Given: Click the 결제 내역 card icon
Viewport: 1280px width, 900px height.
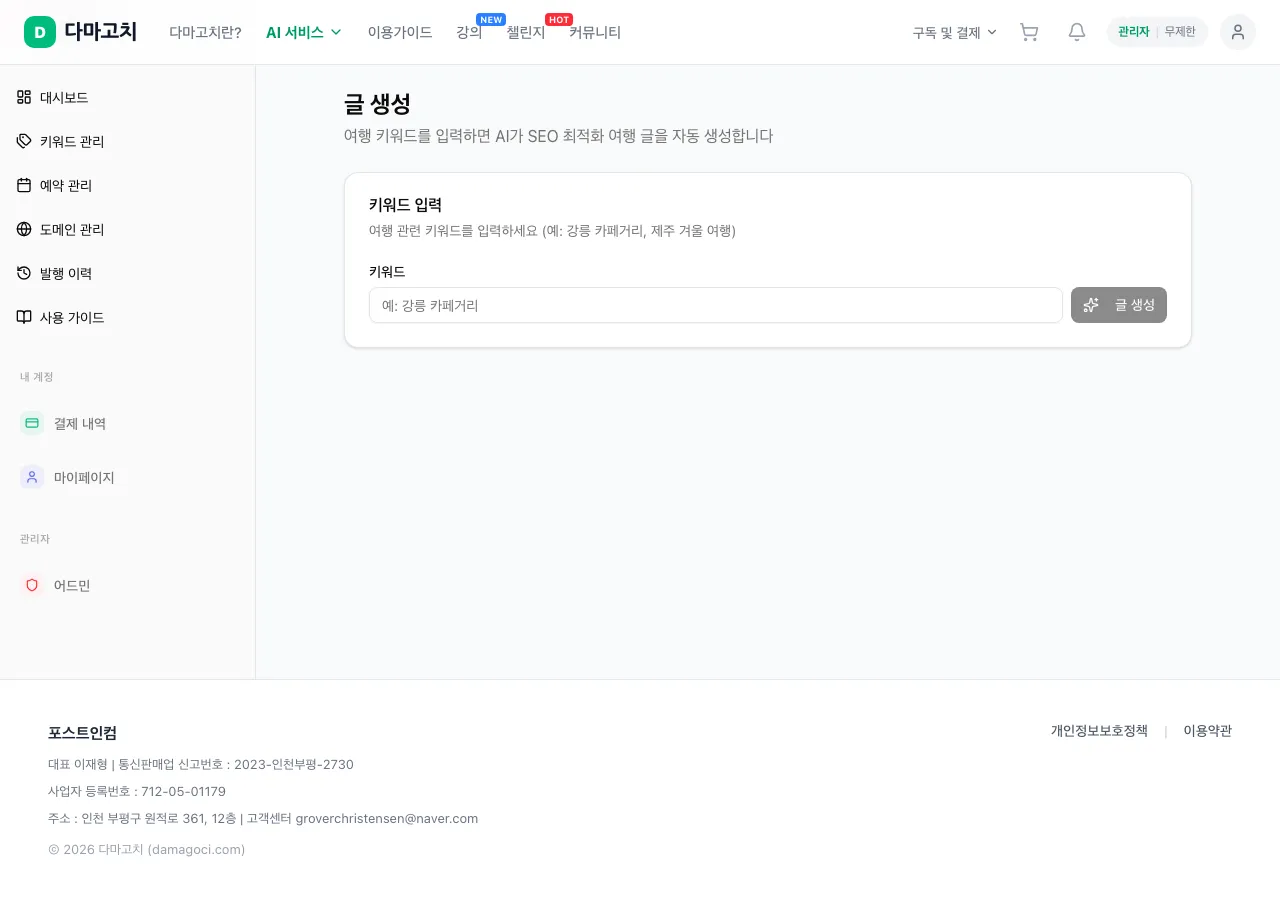Looking at the screenshot, I should point(32,423).
